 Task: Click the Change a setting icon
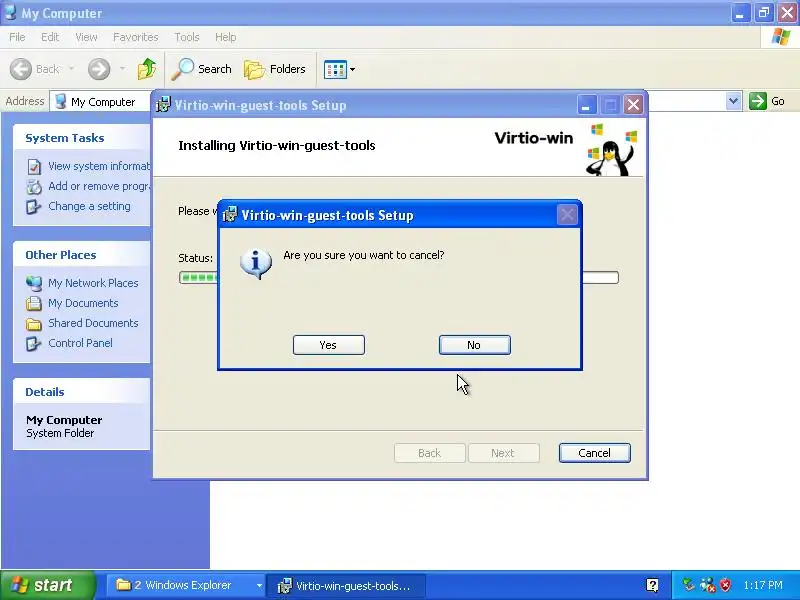pyautogui.click(x=34, y=207)
